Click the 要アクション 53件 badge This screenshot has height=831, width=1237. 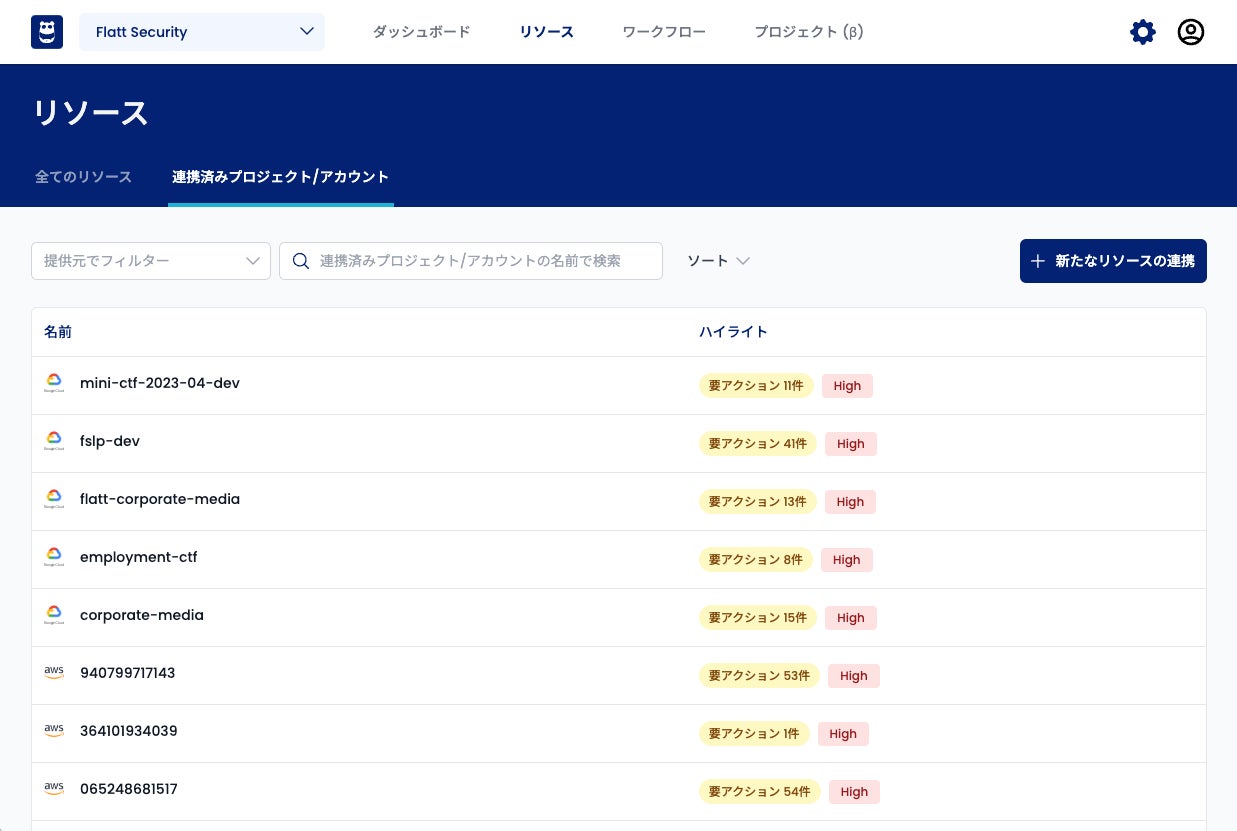(759, 676)
